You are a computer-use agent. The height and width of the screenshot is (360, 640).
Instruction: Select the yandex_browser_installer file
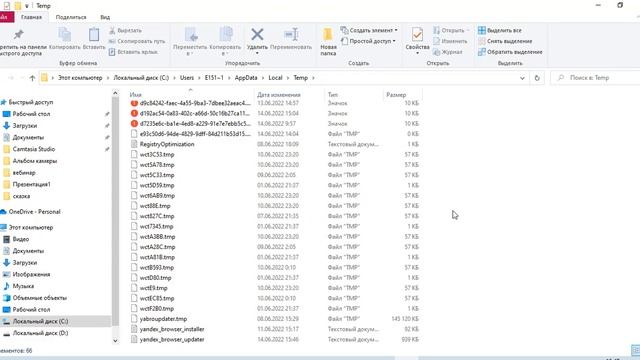pyautogui.click(x=172, y=329)
